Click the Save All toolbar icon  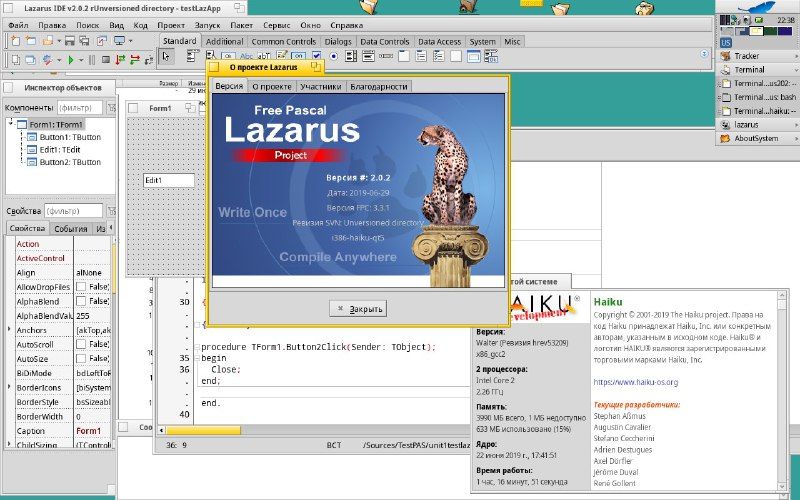click(x=85, y=41)
